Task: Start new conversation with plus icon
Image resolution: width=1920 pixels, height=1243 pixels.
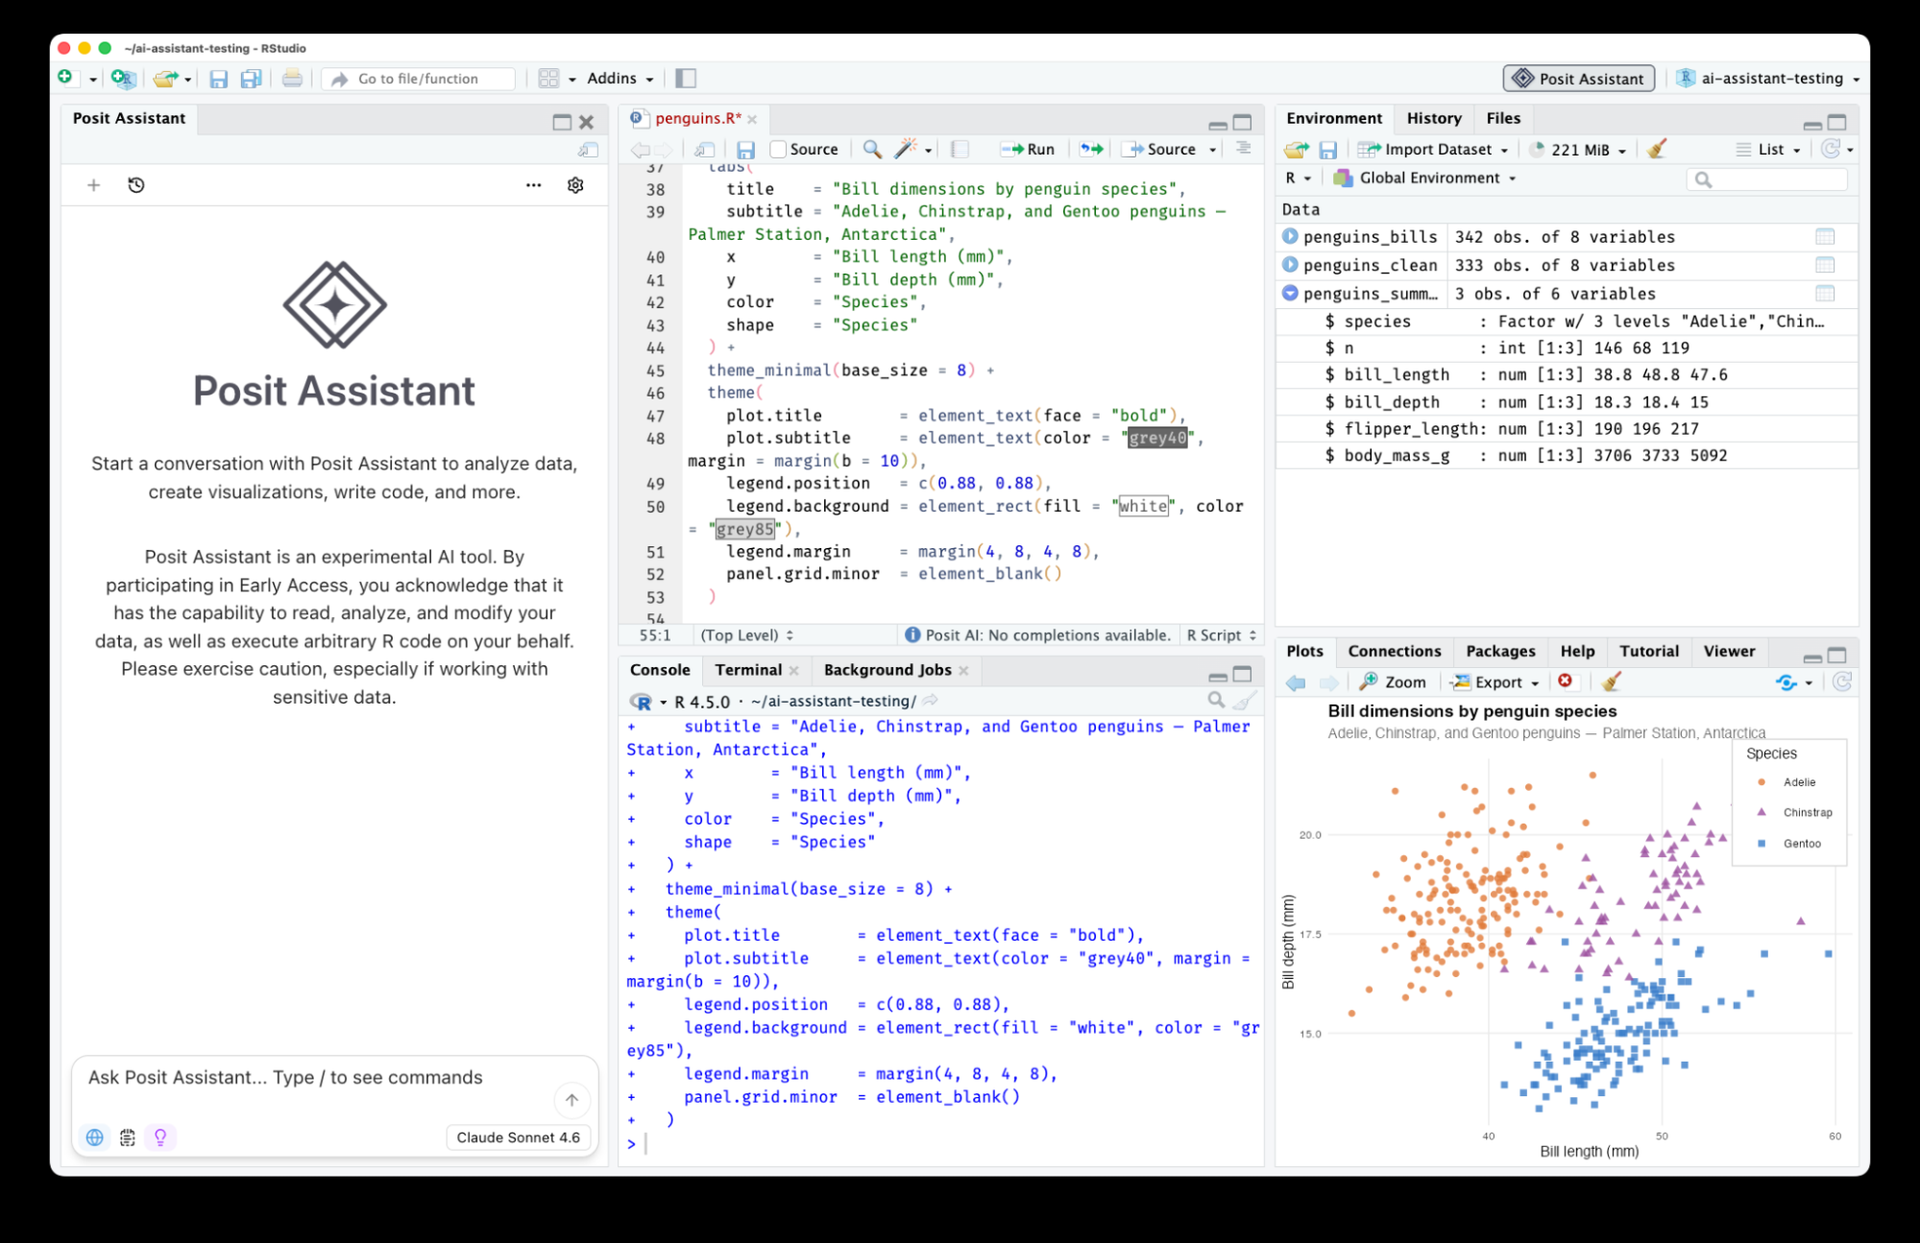Action: click(x=93, y=185)
